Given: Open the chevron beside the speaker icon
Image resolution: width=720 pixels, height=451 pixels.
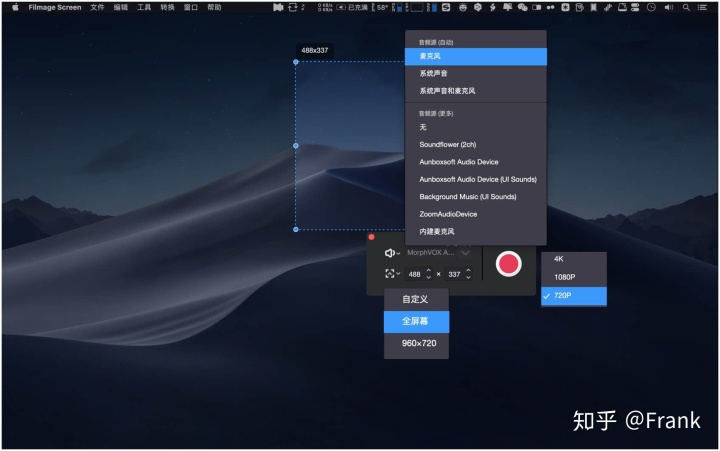Looking at the screenshot, I should pyautogui.click(x=398, y=254).
